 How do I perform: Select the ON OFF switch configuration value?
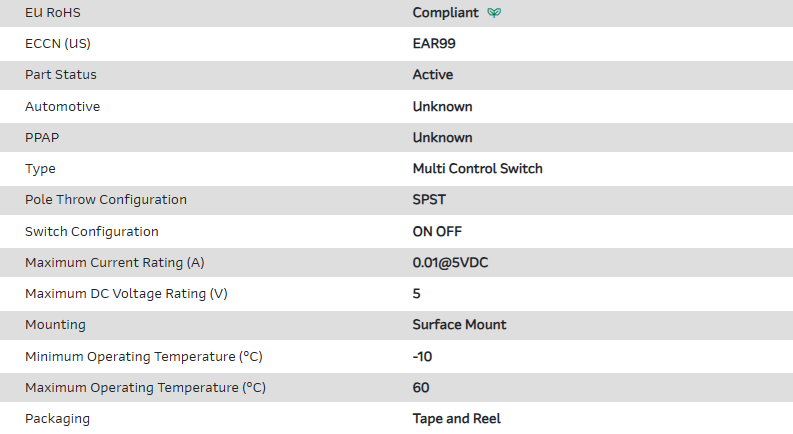coord(437,231)
